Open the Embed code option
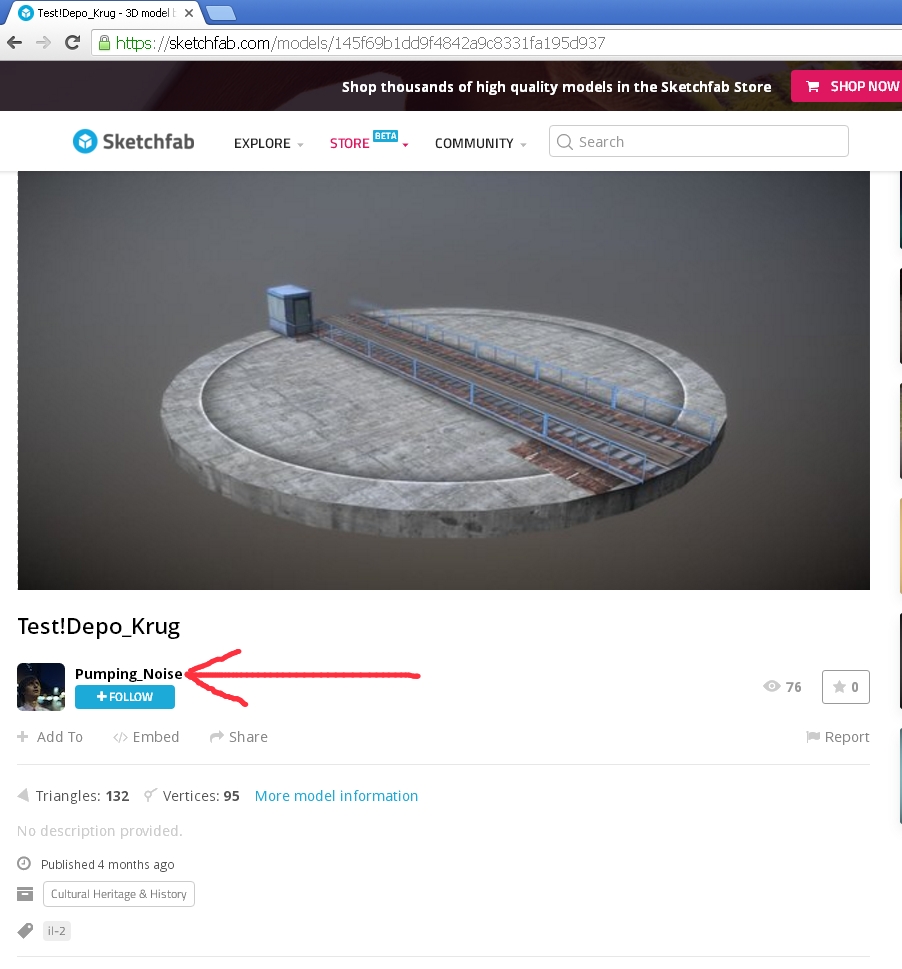 [x=146, y=737]
